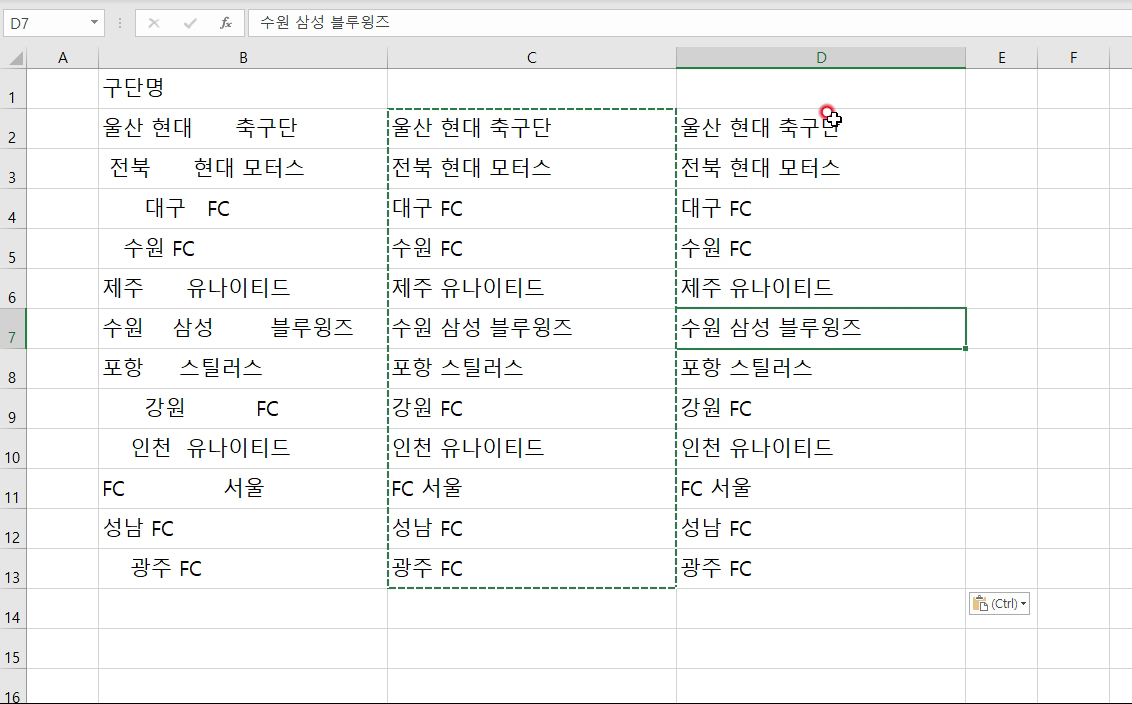Click cell B12 containing 성남 FC
1132x704 pixels.
pyautogui.click(x=243, y=529)
